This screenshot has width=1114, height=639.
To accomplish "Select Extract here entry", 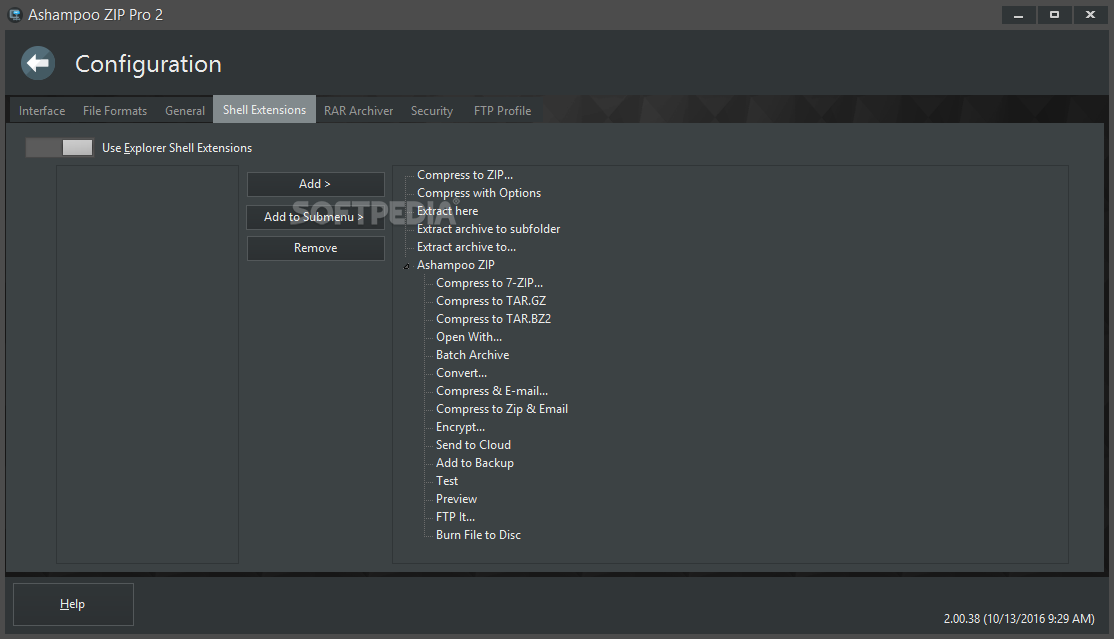I will point(448,211).
